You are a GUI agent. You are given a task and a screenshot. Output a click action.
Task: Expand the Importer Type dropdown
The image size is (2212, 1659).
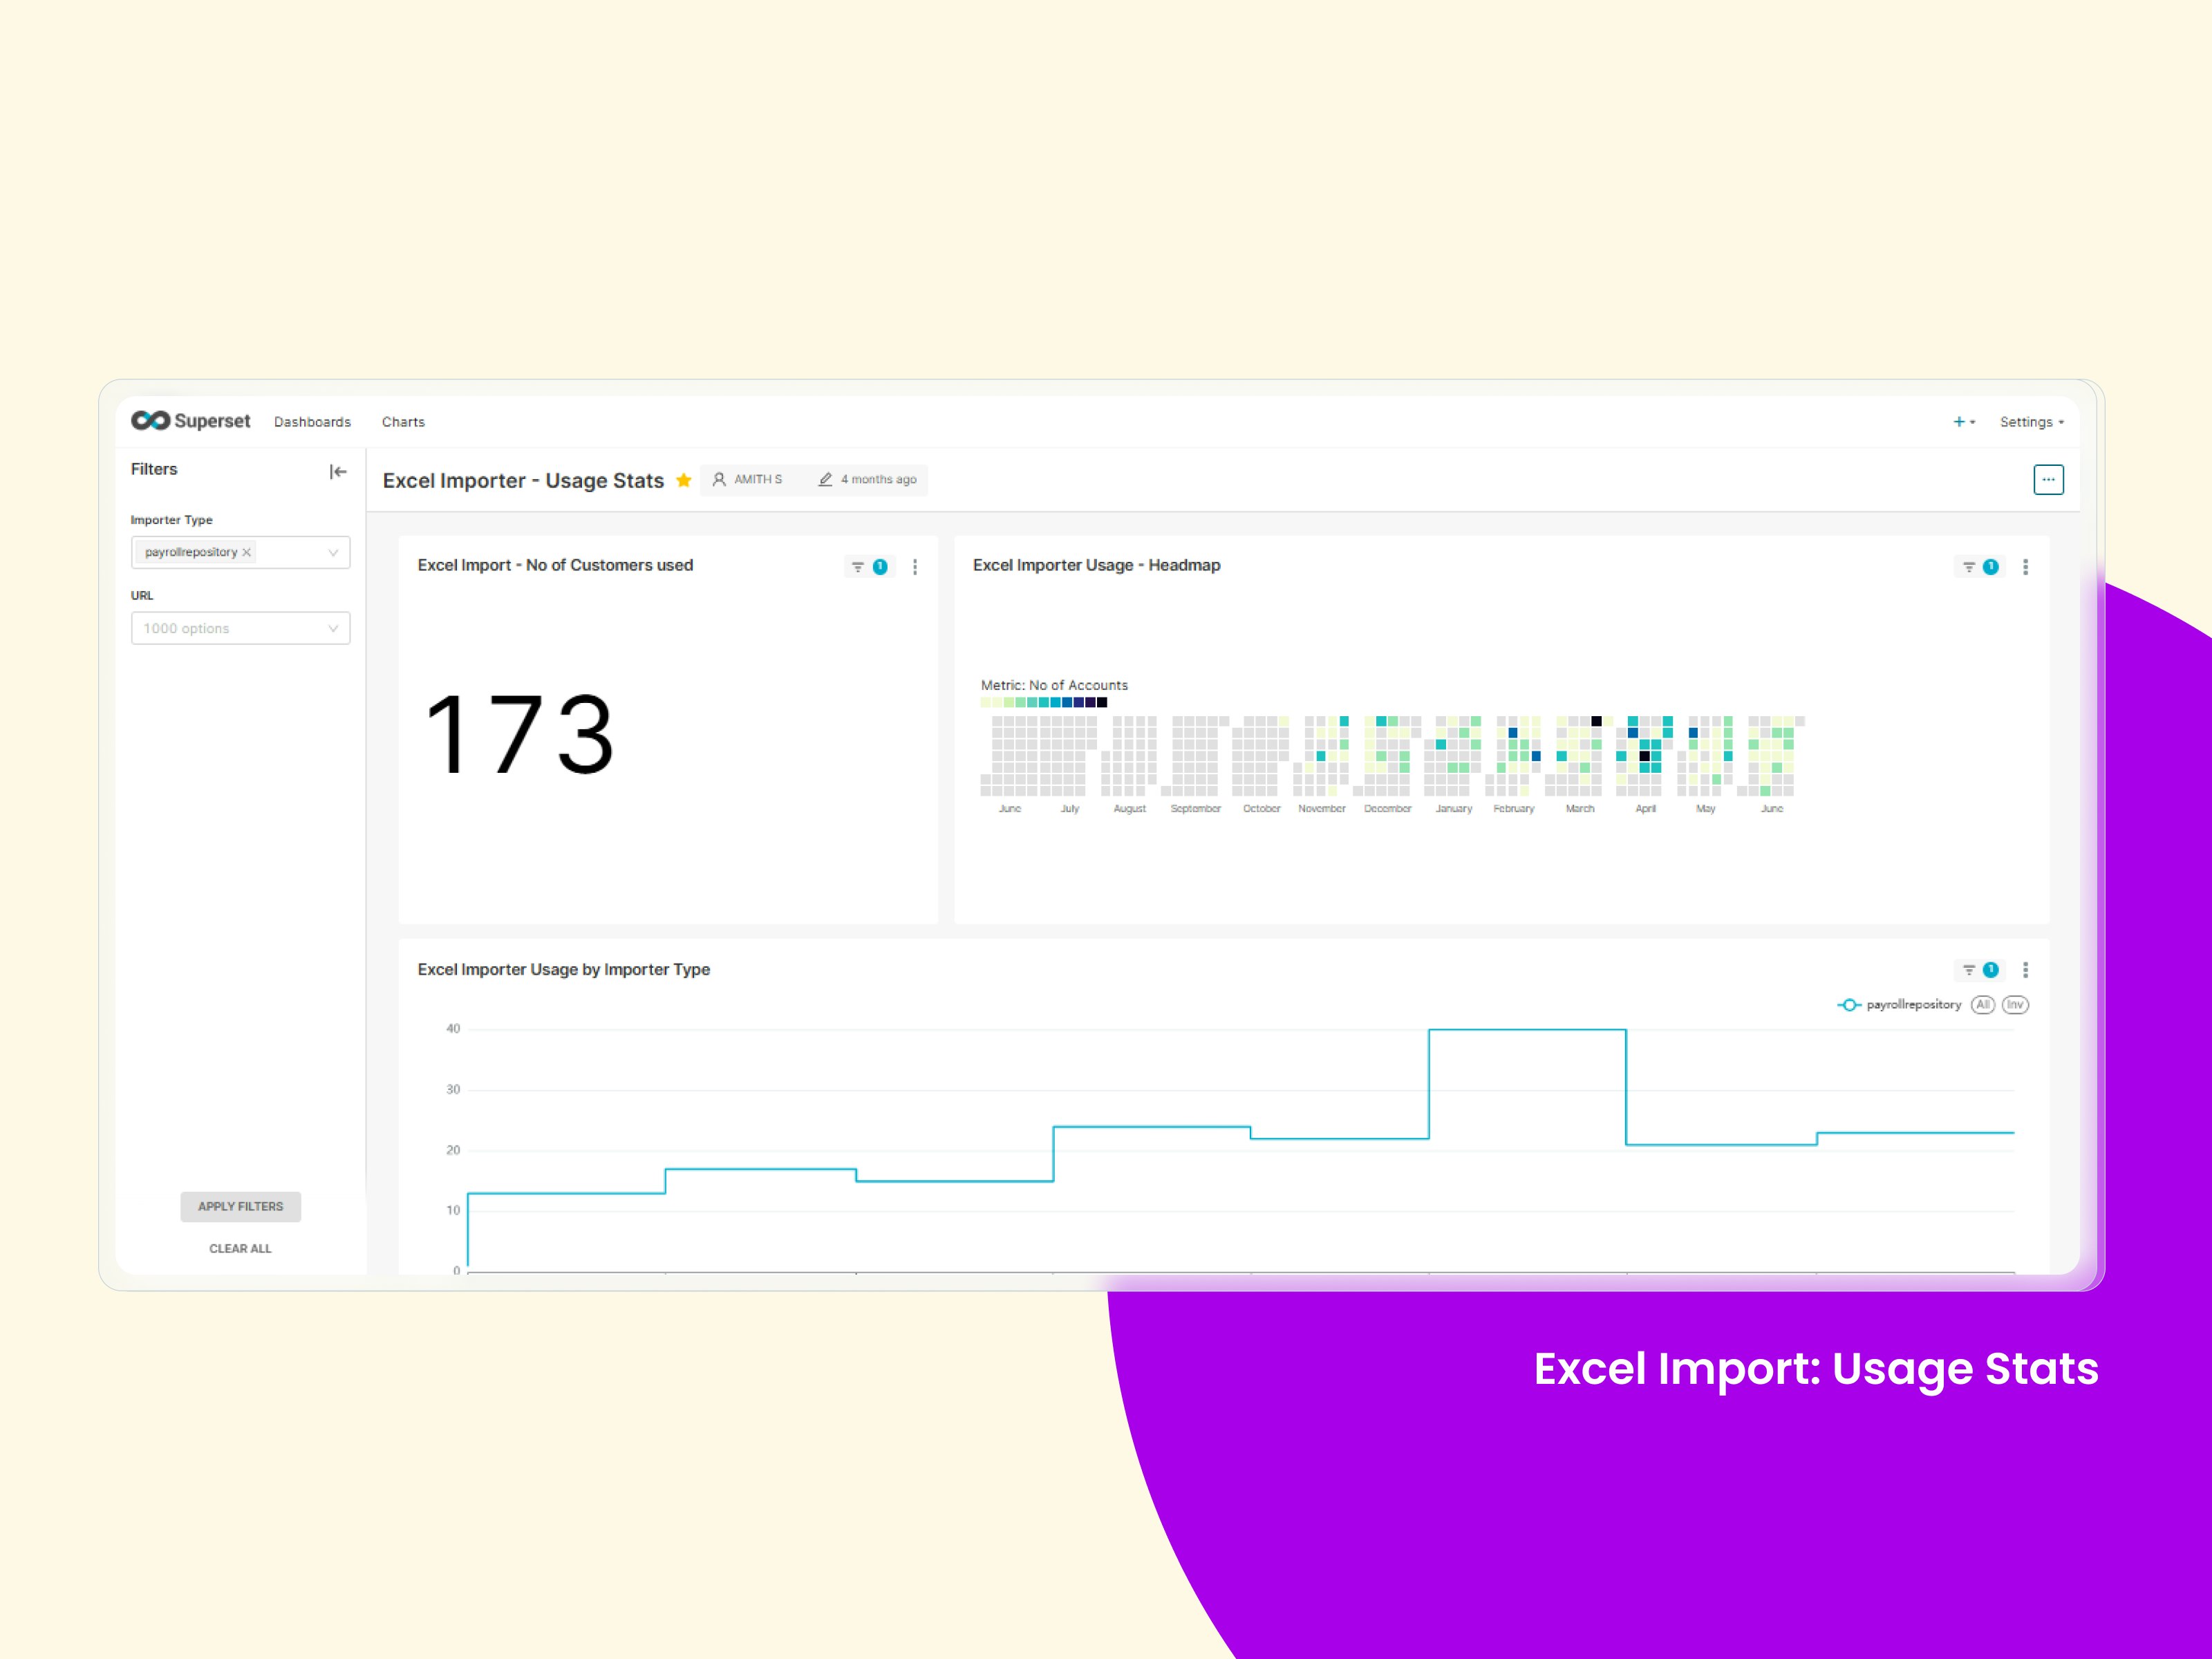click(333, 552)
